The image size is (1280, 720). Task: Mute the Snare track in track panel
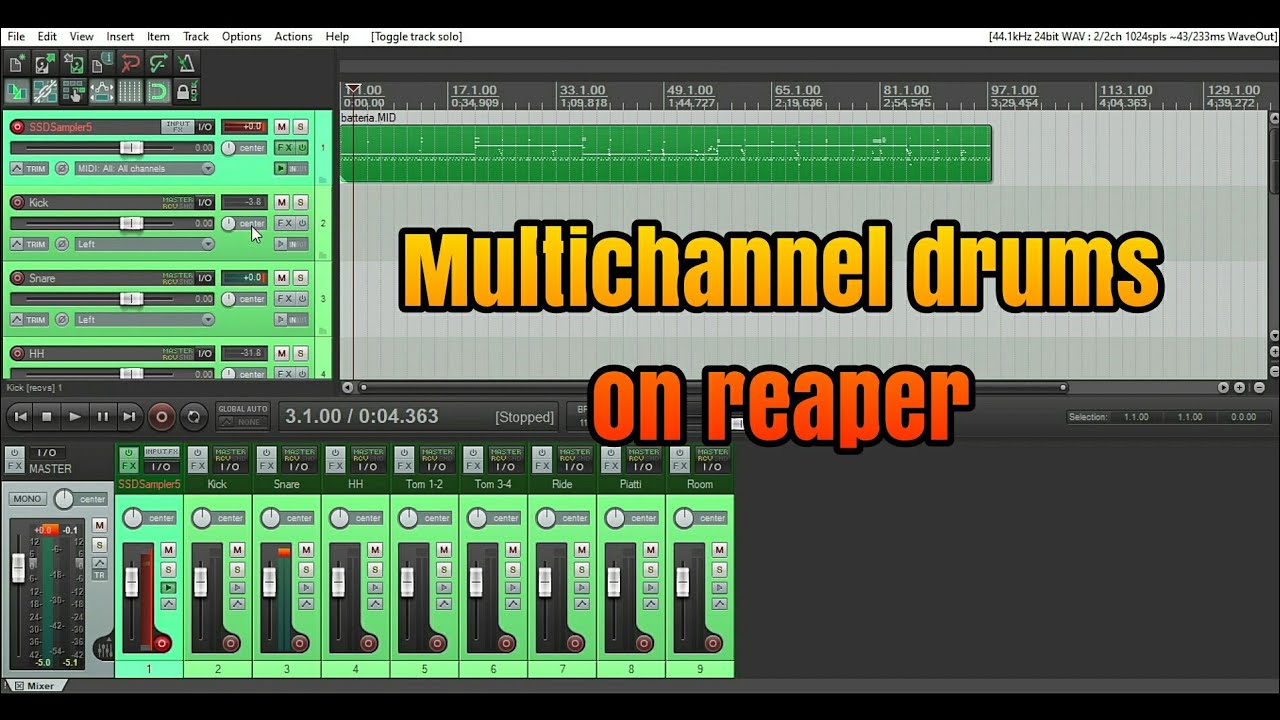point(282,278)
